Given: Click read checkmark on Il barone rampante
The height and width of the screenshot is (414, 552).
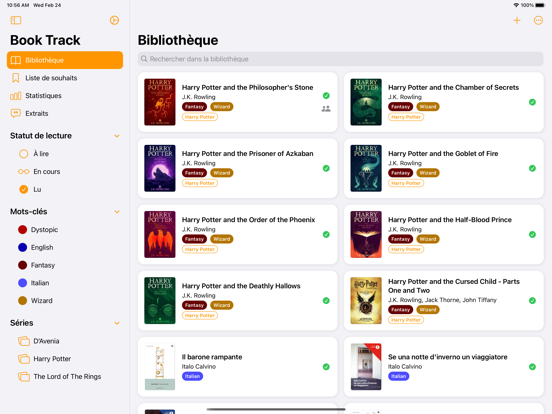Looking at the screenshot, I should pyautogui.click(x=326, y=367).
